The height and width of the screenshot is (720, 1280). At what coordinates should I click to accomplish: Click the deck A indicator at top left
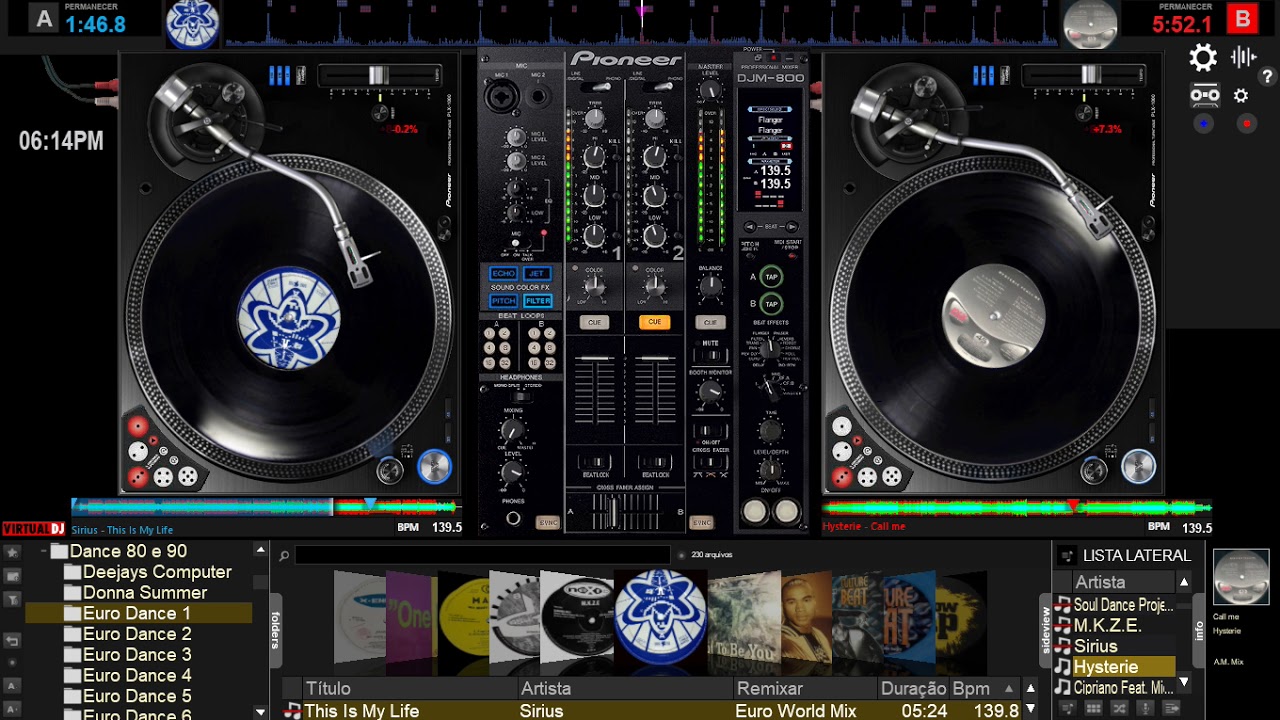coord(44,19)
